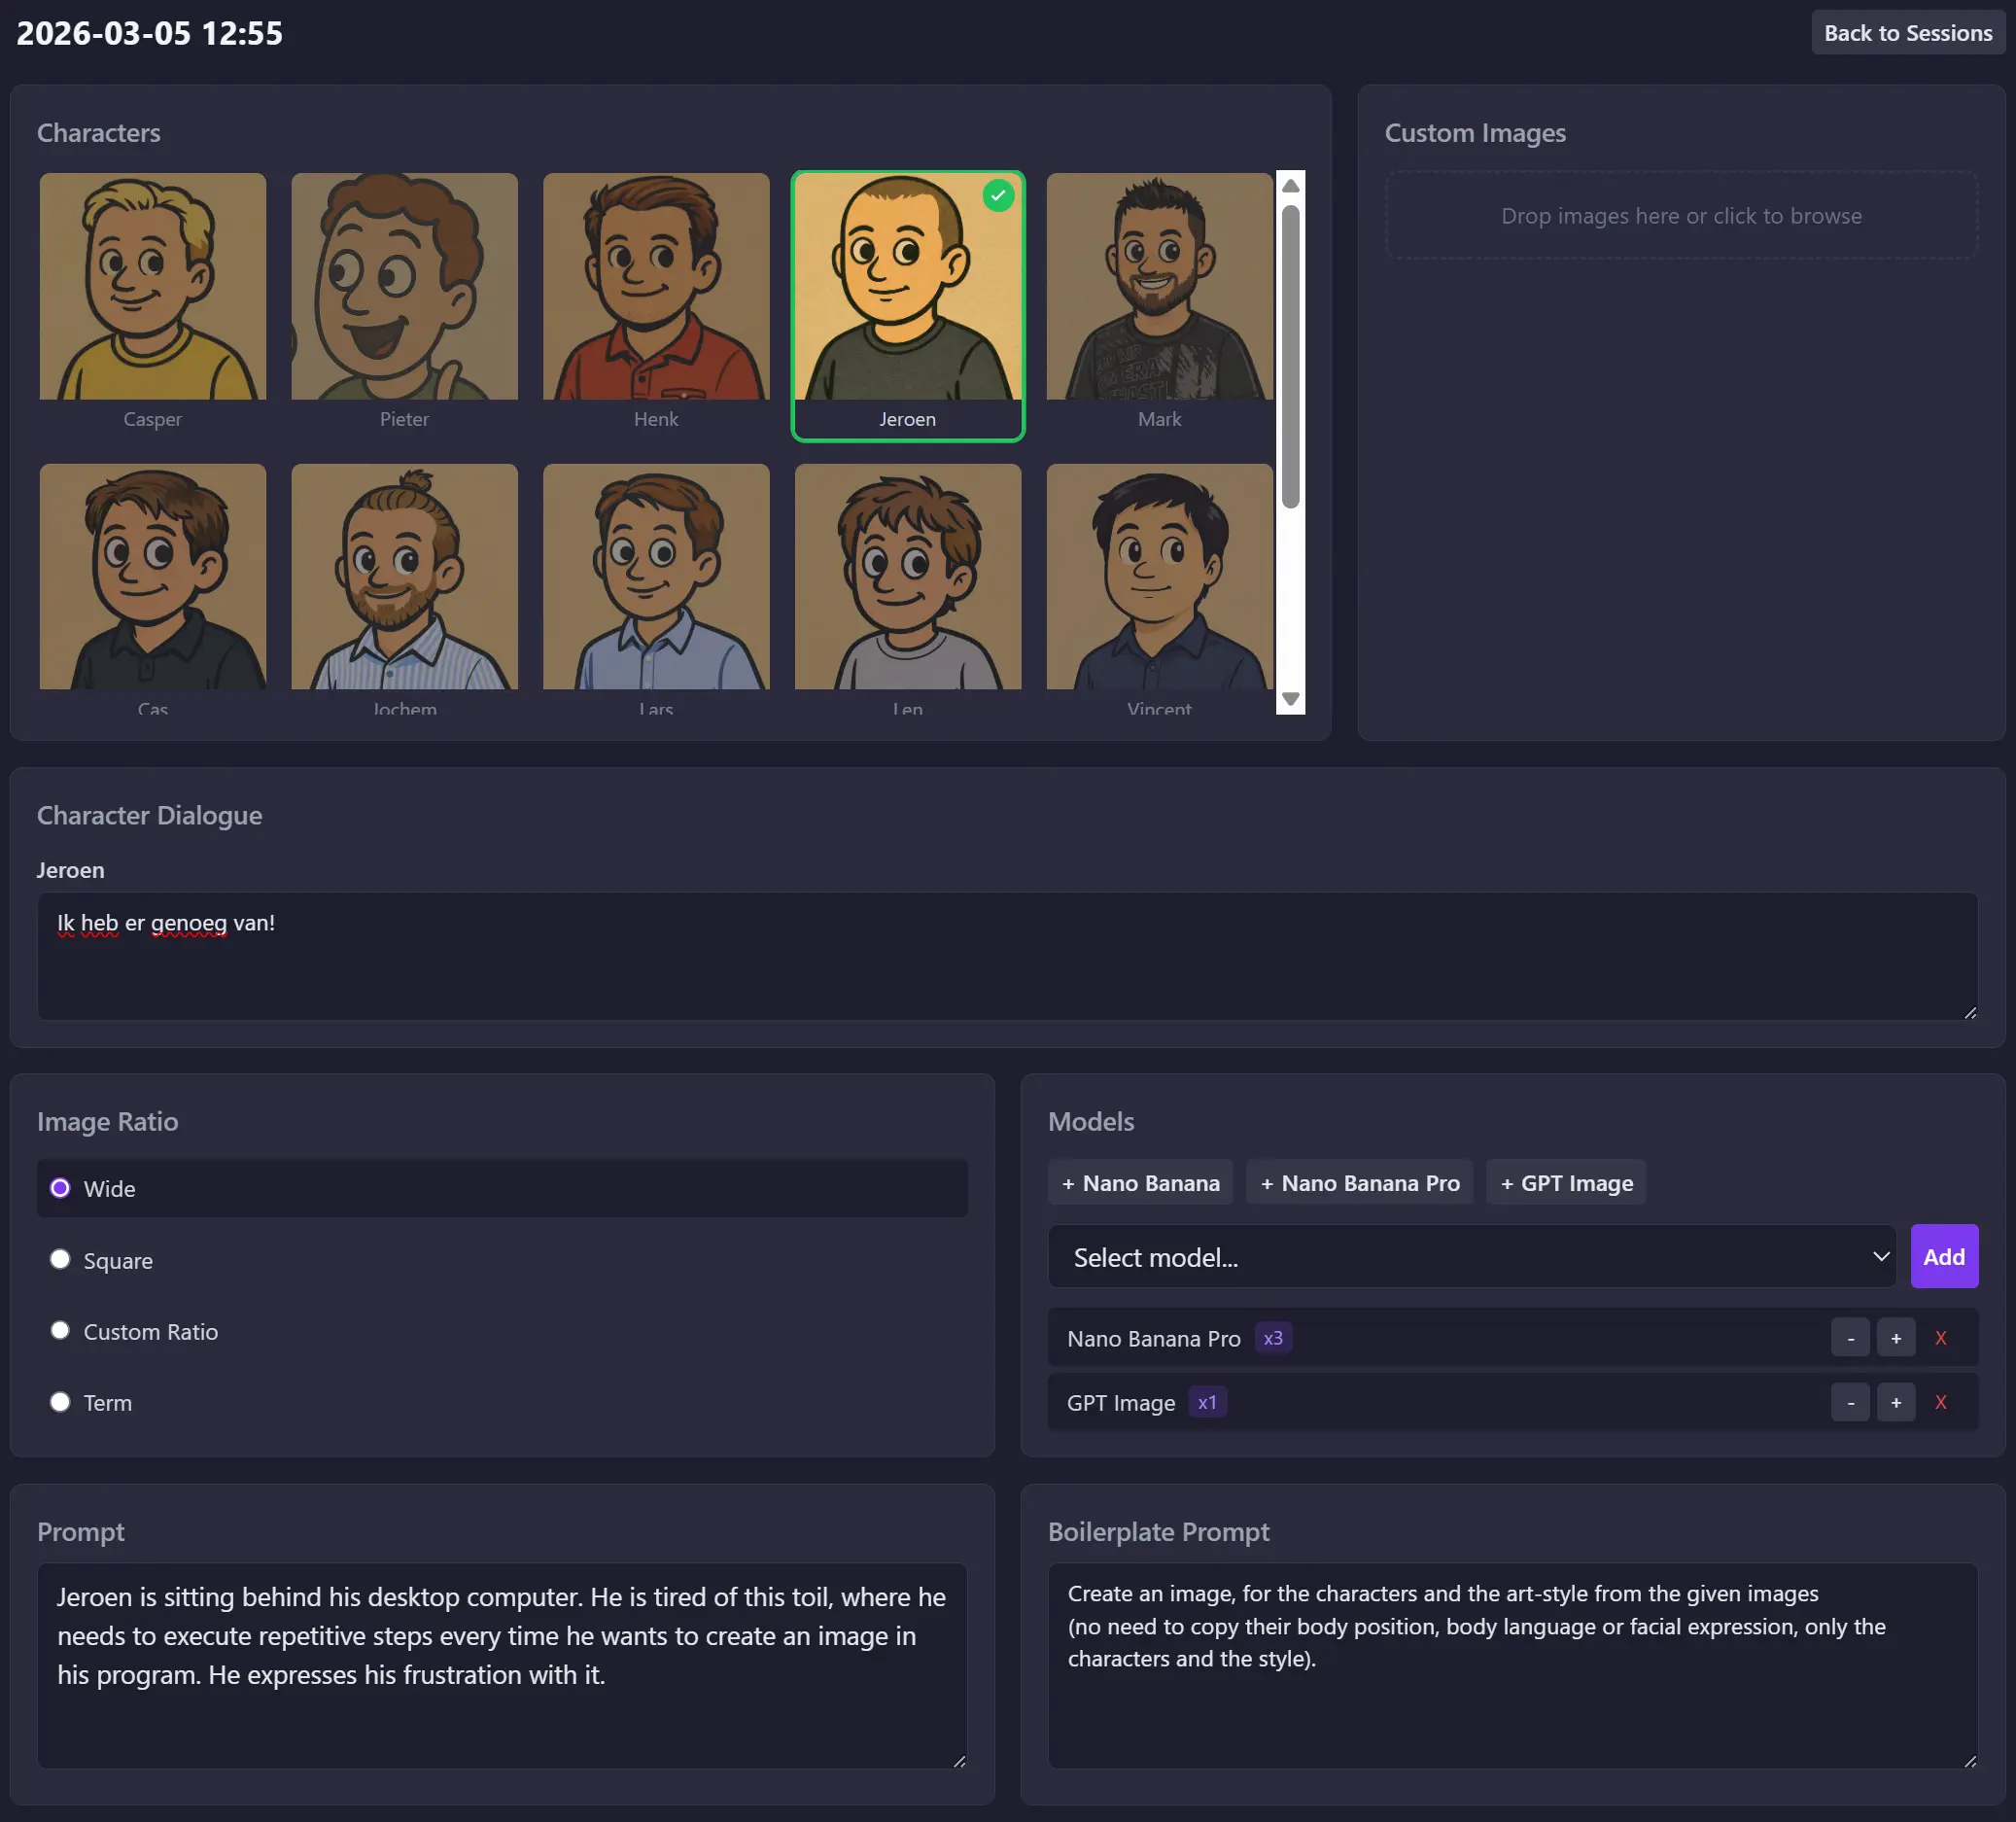
Task: Click the custom images drop zone
Action: pos(1681,216)
